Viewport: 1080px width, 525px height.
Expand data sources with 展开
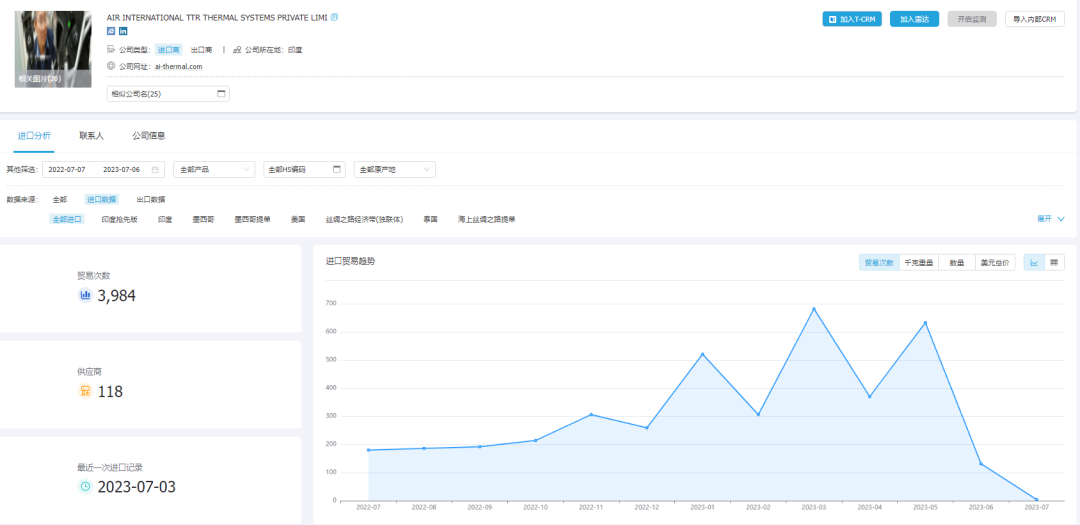[1049, 219]
